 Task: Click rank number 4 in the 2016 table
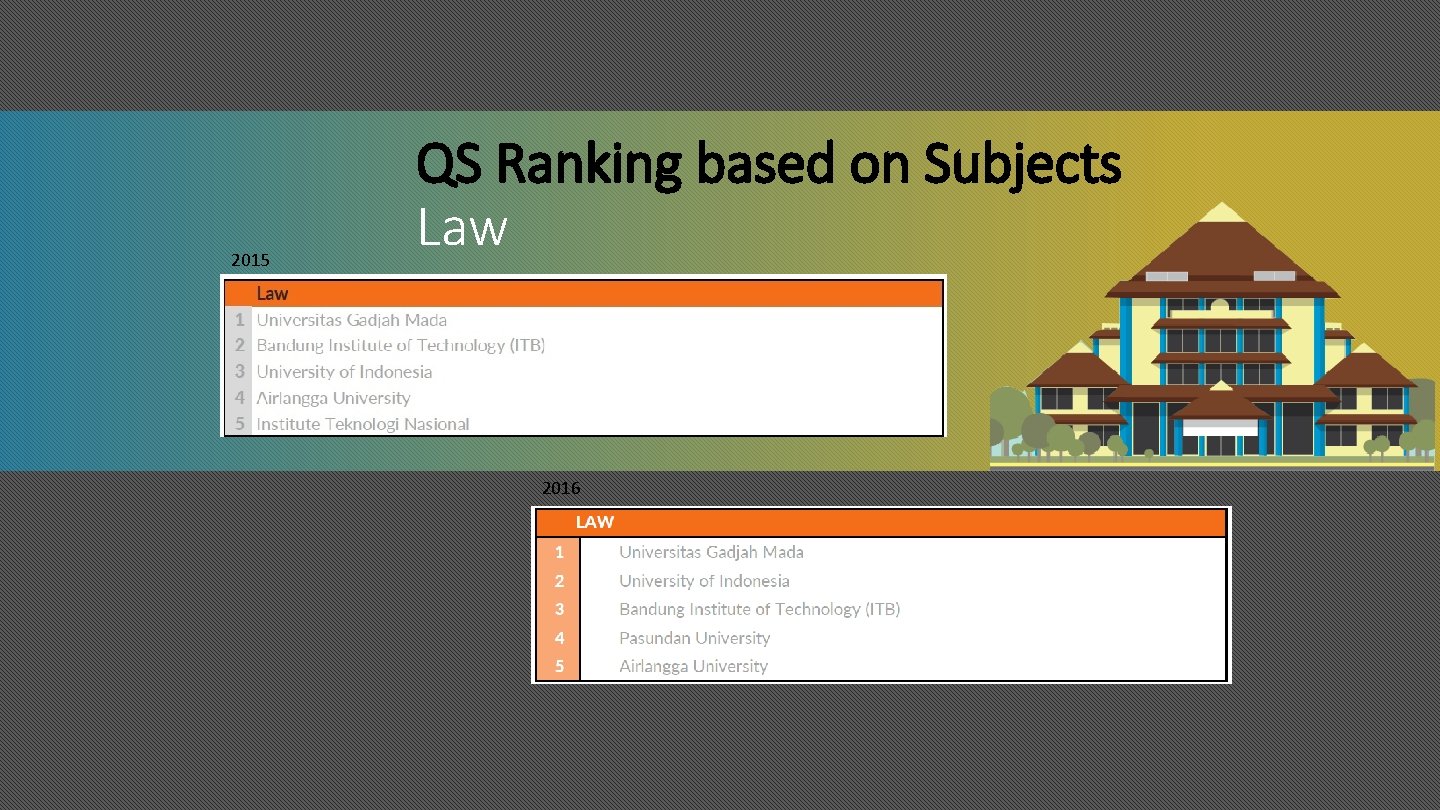[x=559, y=638]
